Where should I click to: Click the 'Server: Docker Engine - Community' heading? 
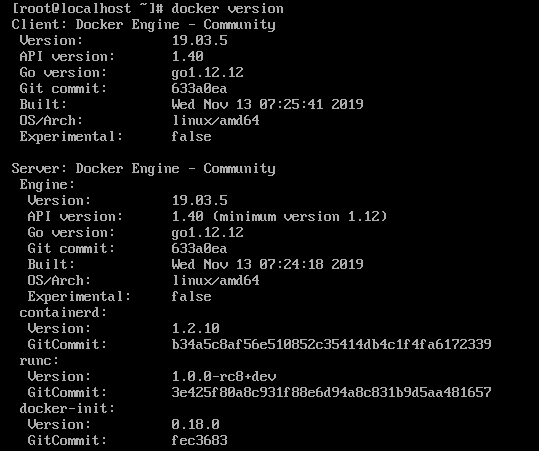(143, 168)
